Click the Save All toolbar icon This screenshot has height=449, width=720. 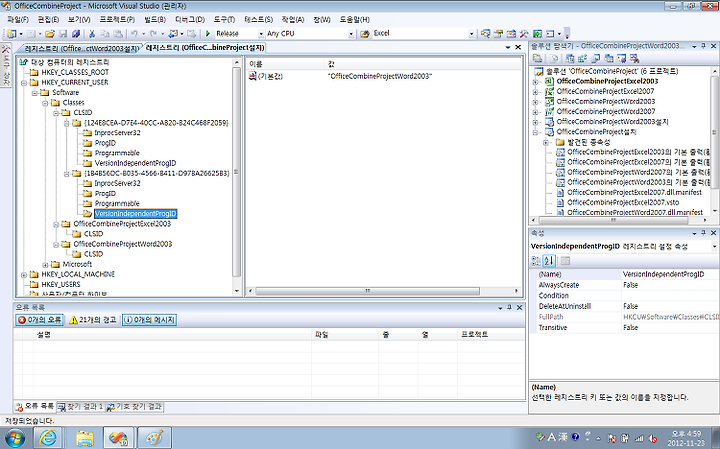pos(76,34)
